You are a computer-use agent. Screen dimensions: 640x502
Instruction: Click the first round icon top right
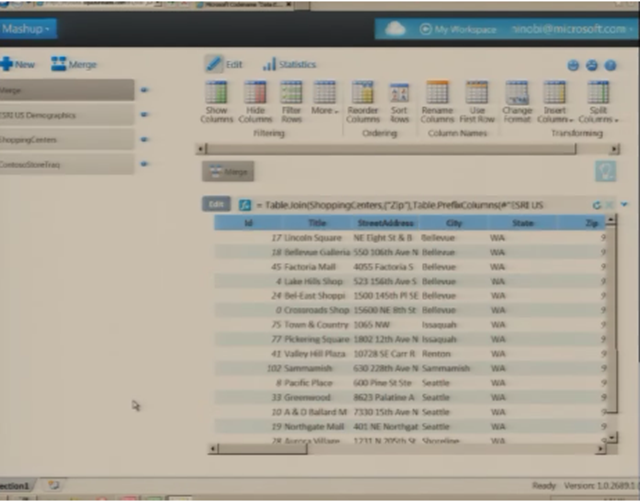pos(573,65)
